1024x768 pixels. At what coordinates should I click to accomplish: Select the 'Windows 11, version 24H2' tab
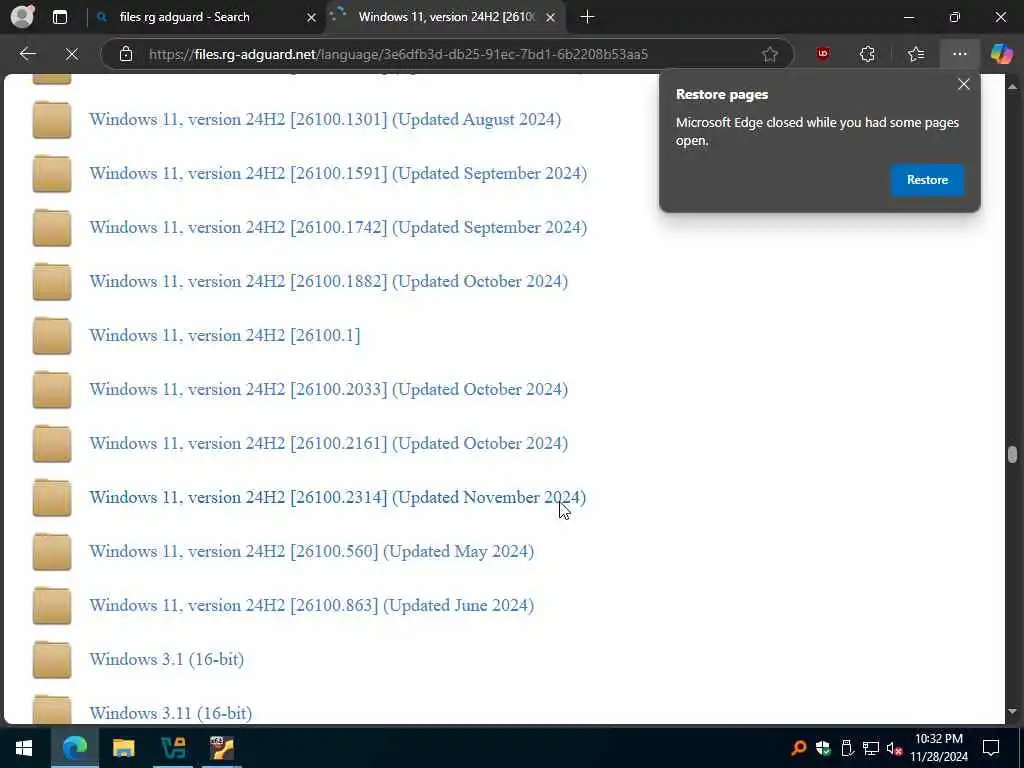[446, 17]
